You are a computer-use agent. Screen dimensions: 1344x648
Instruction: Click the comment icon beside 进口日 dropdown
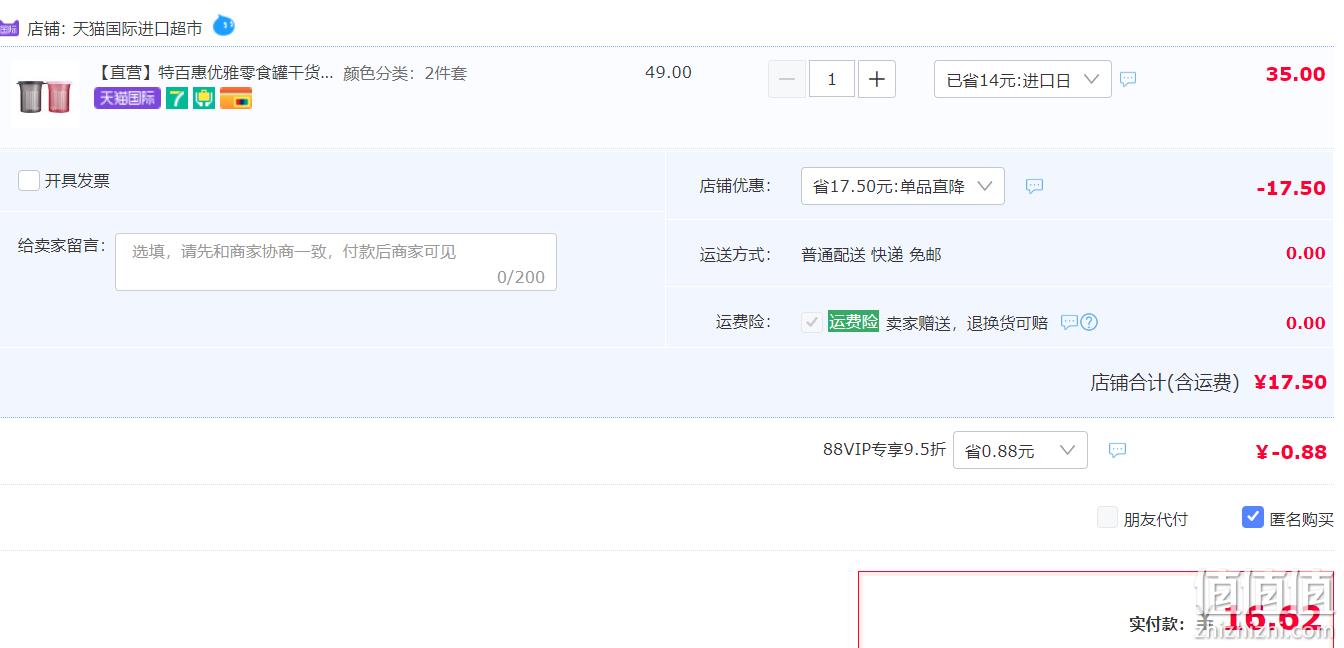pyautogui.click(x=1128, y=79)
